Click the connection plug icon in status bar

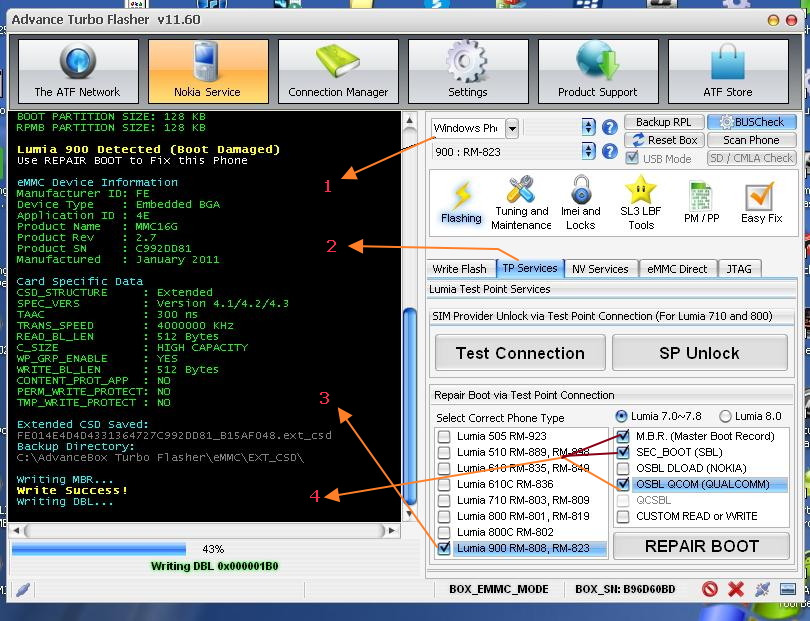(762, 589)
